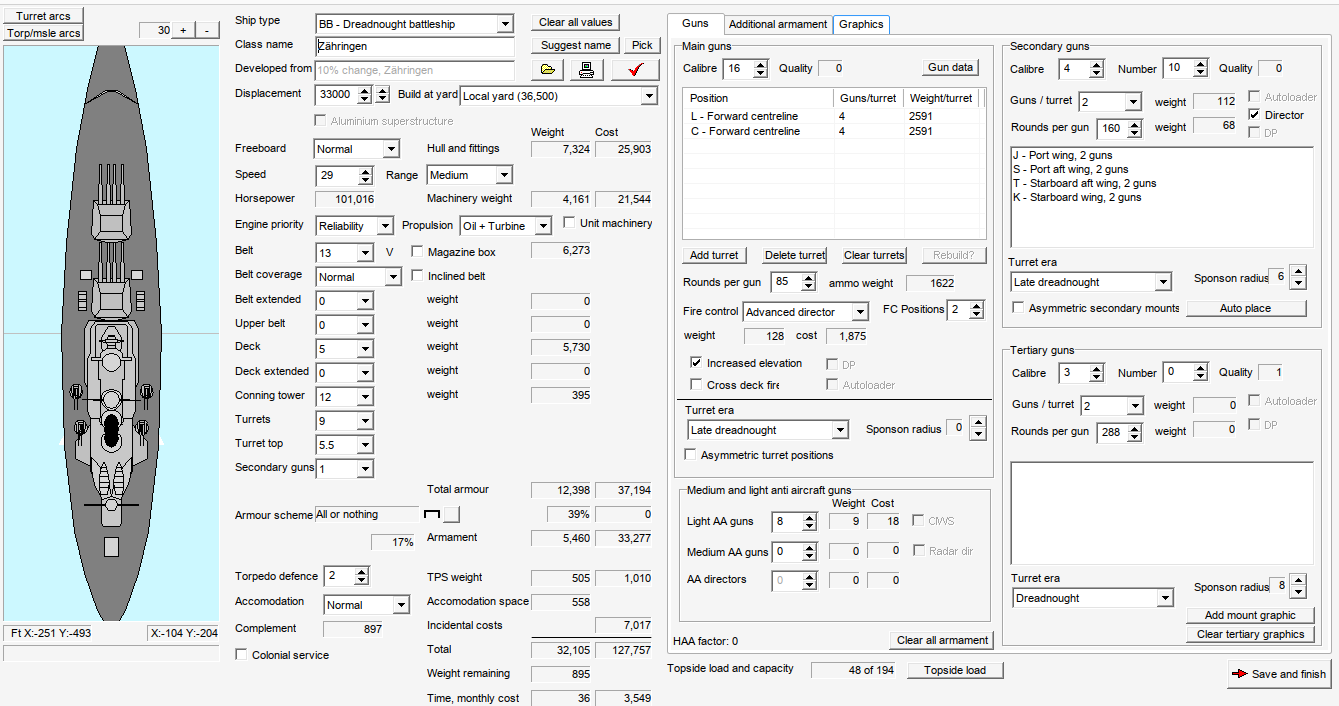
Task: Switch to the Graphics tab
Action: point(861,24)
